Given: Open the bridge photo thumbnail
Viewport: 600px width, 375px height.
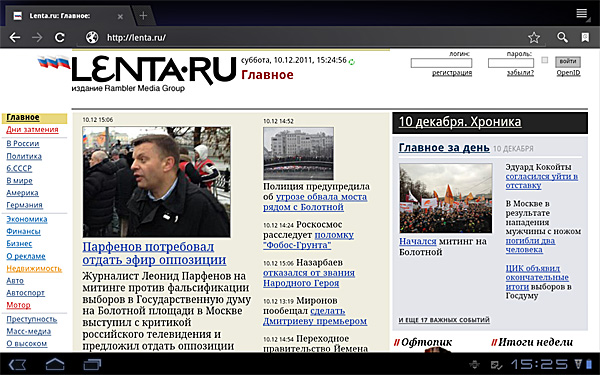Looking at the screenshot, I should [x=298, y=153].
